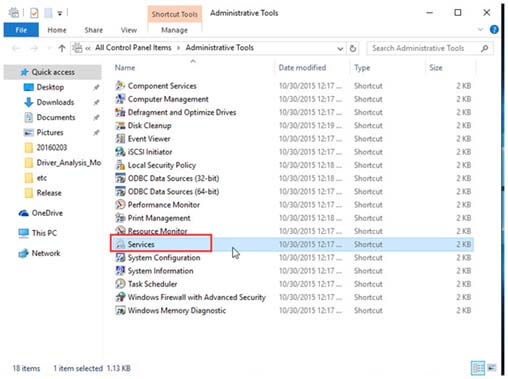Open the Help question mark icon
The image size is (508, 379).
494,30
